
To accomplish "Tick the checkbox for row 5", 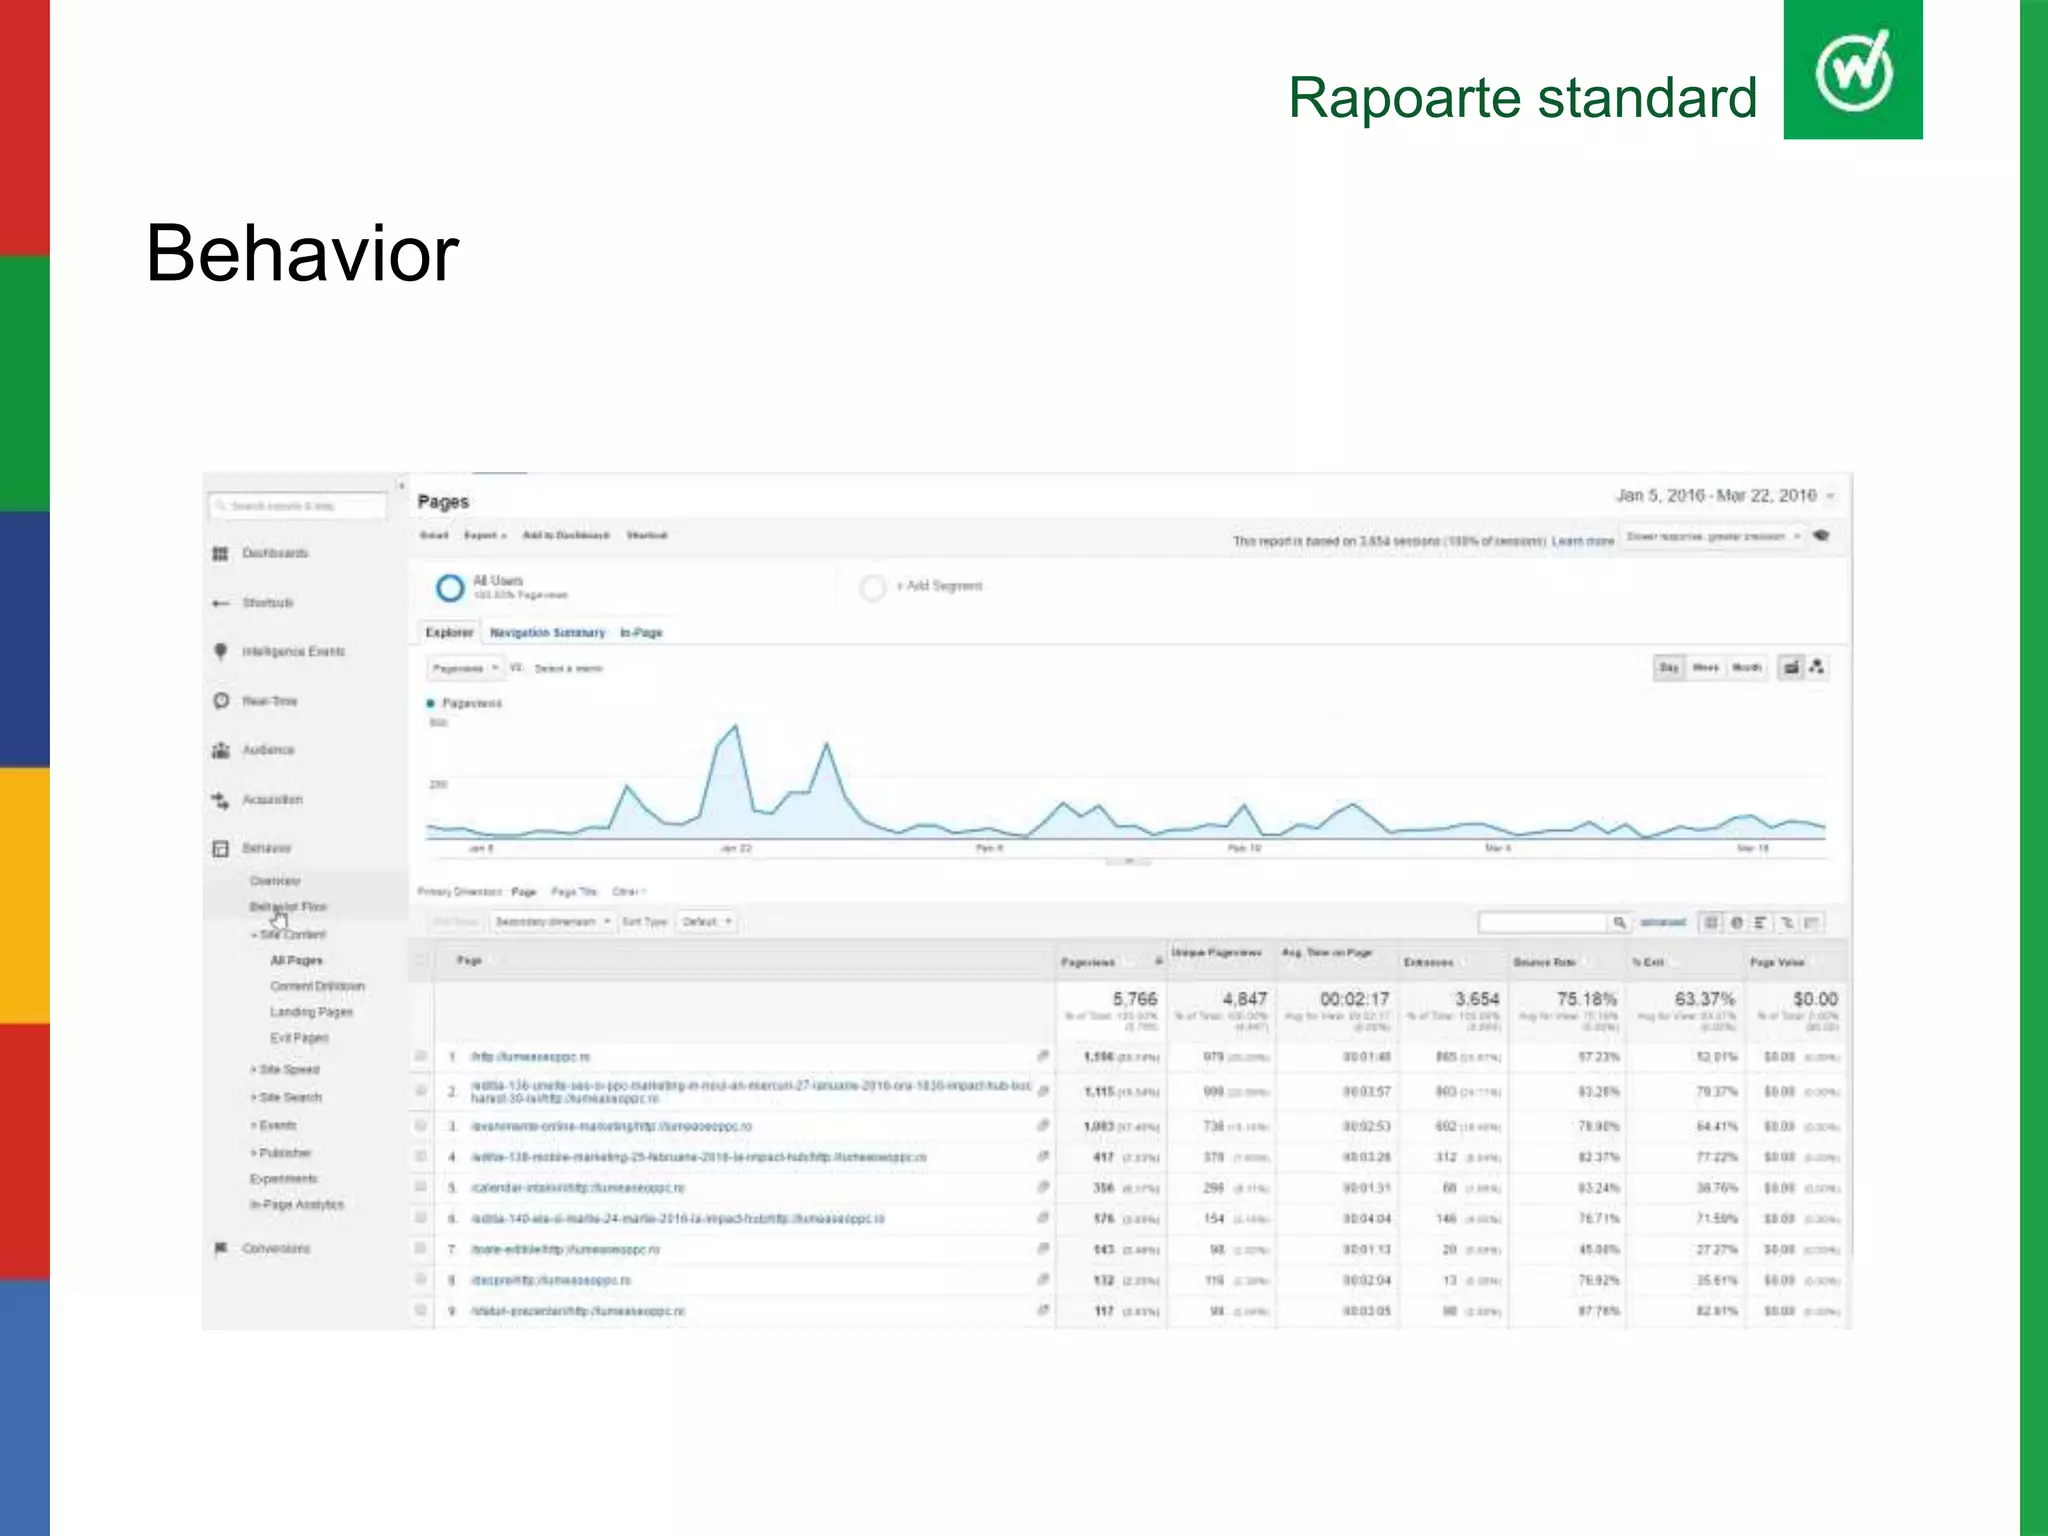I will point(421,1187).
